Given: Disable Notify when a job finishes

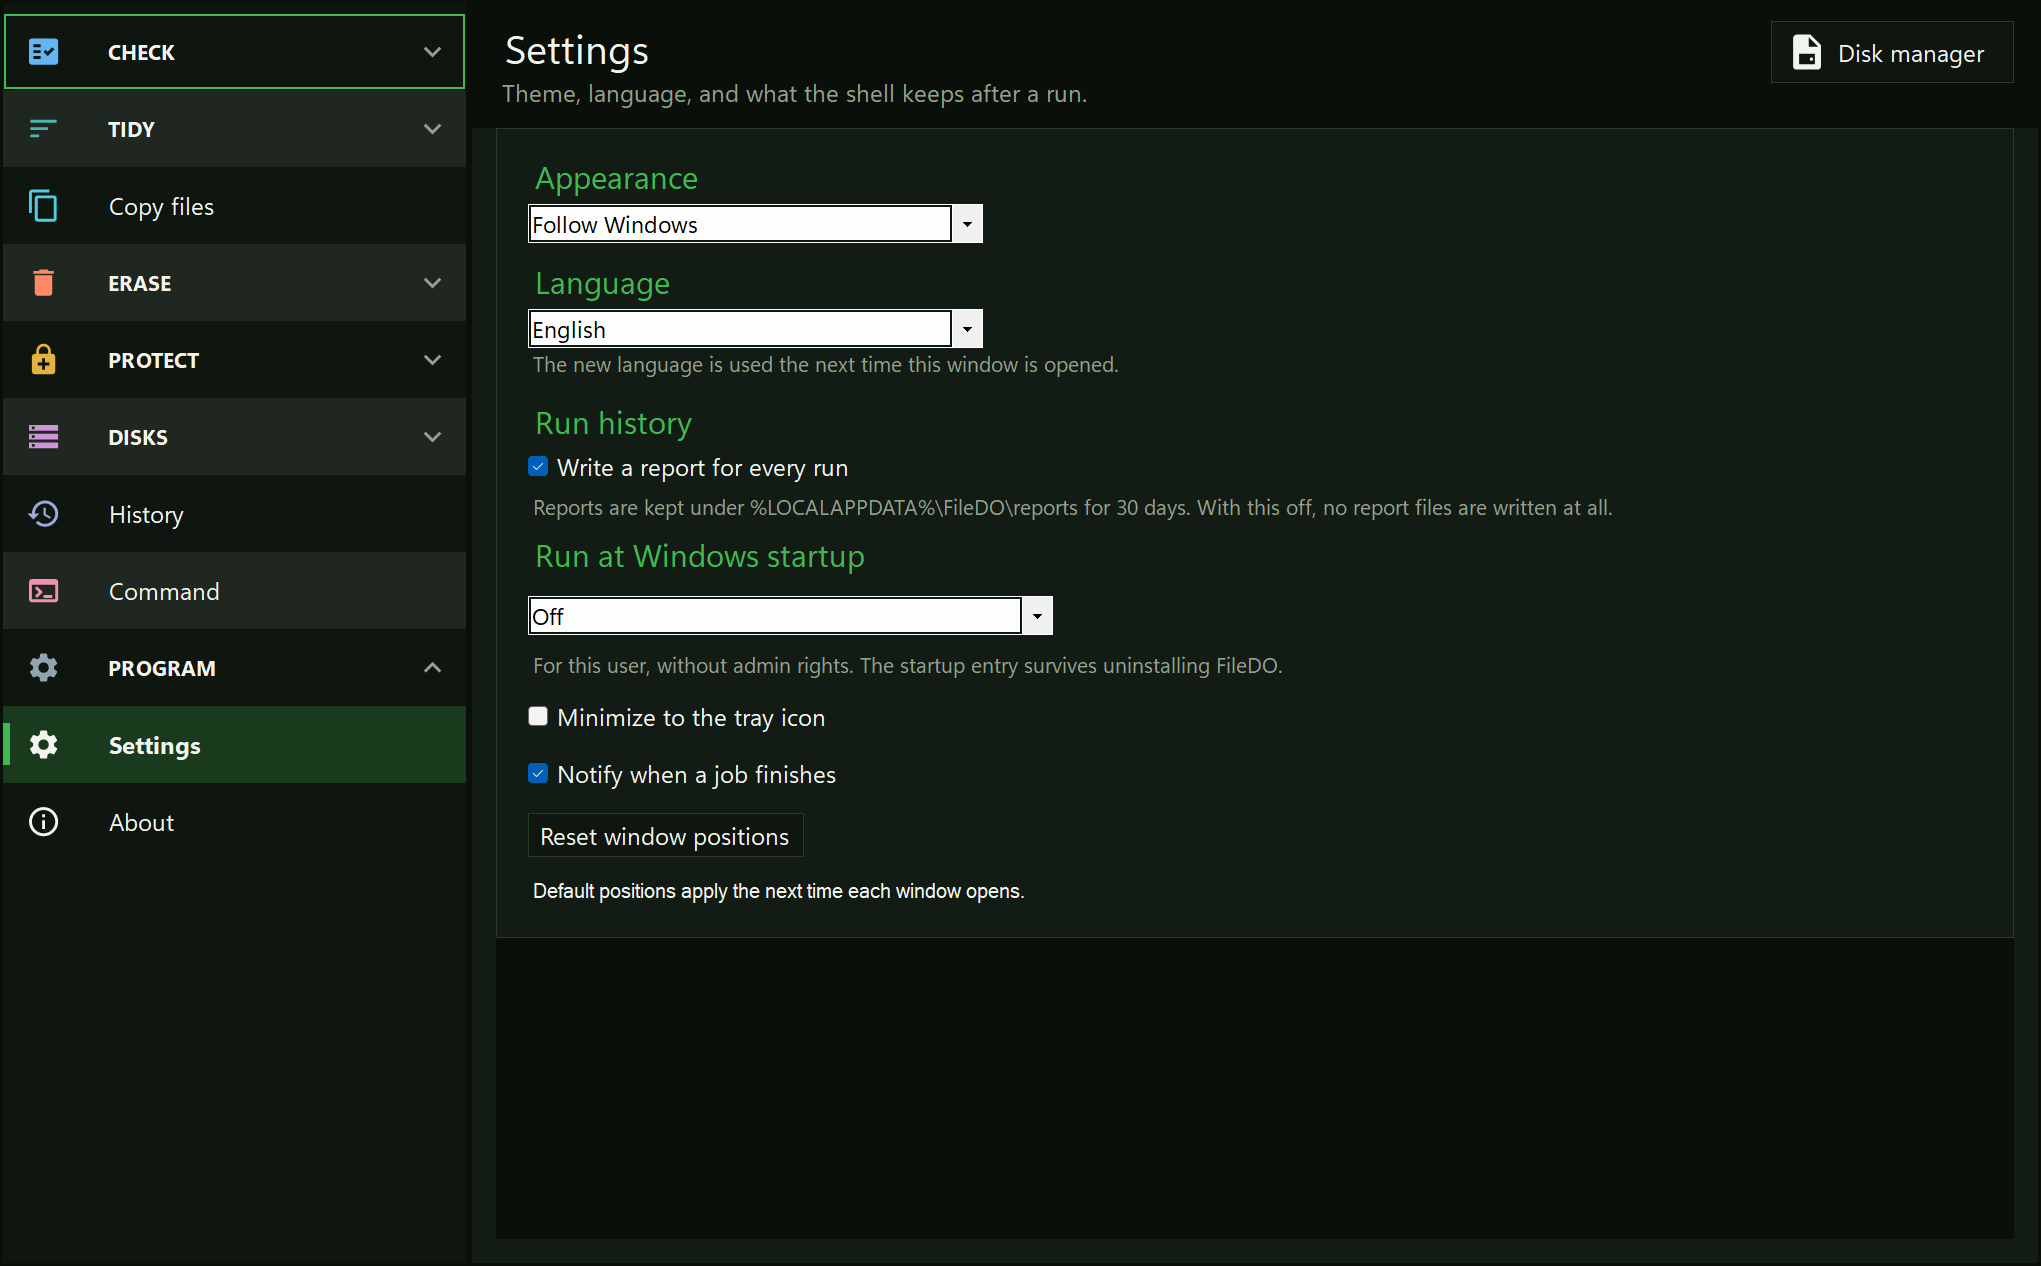Looking at the screenshot, I should click(x=538, y=773).
